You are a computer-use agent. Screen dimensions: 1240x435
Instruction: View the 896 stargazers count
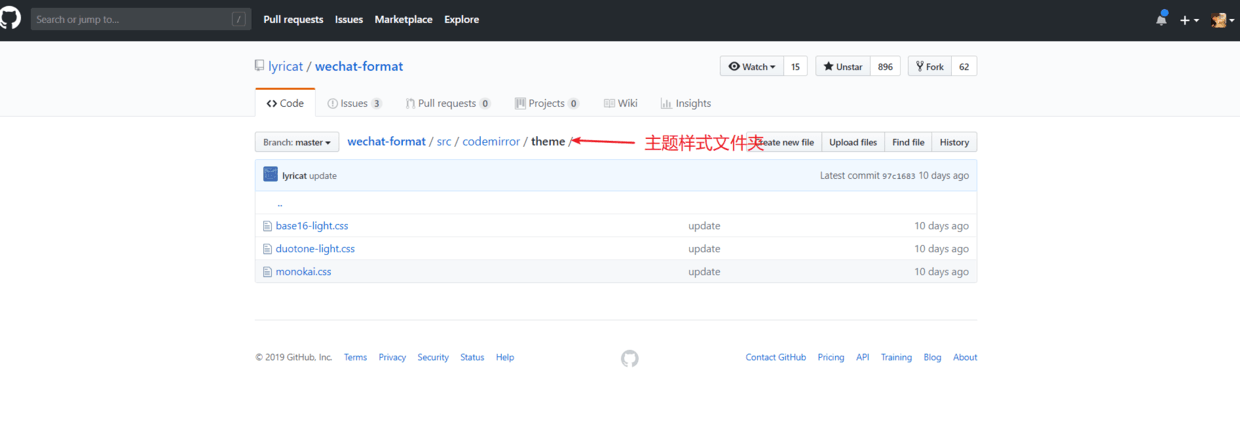(885, 66)
